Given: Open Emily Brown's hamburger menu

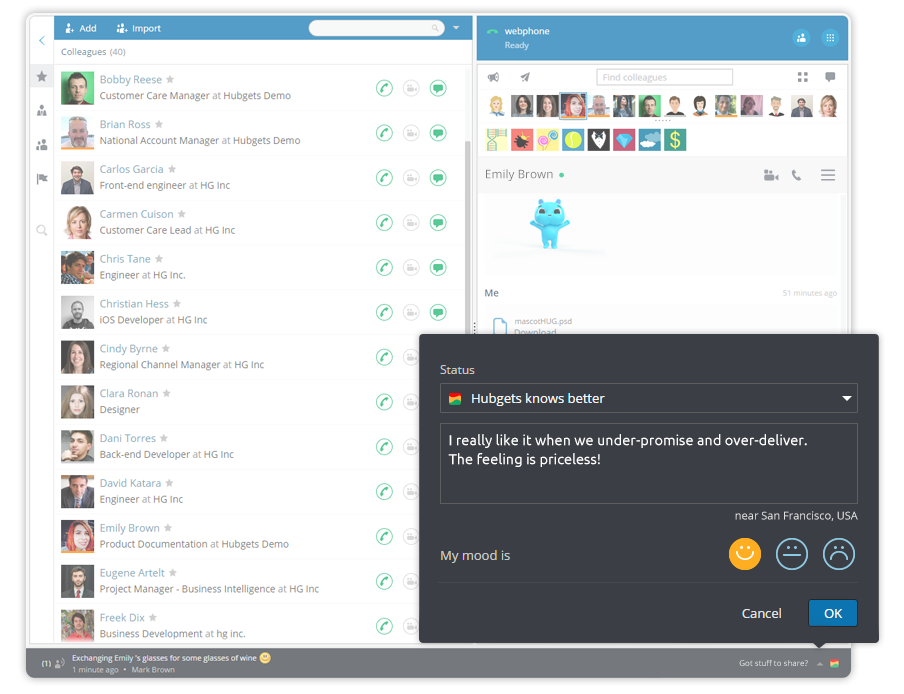Looking at the screenshot, I should coord(828,175).
